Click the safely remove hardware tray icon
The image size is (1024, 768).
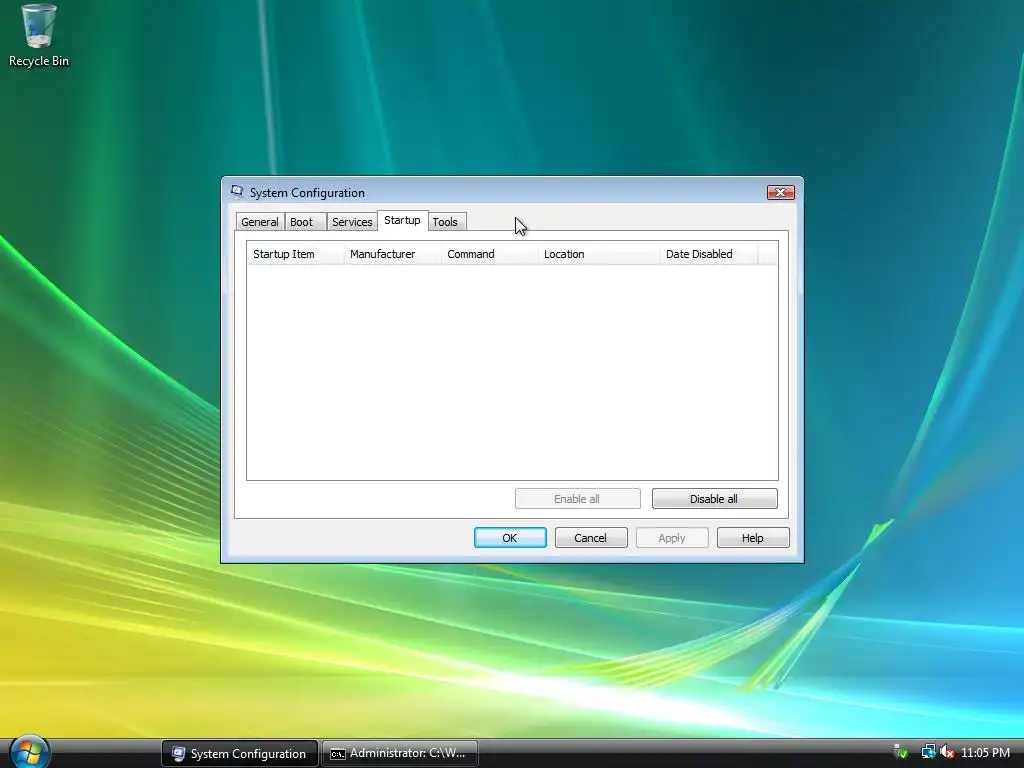[901, 753]
